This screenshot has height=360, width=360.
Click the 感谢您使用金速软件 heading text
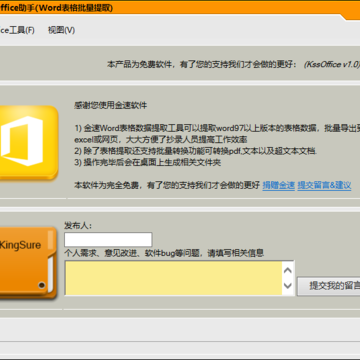(x=111, y=106)
